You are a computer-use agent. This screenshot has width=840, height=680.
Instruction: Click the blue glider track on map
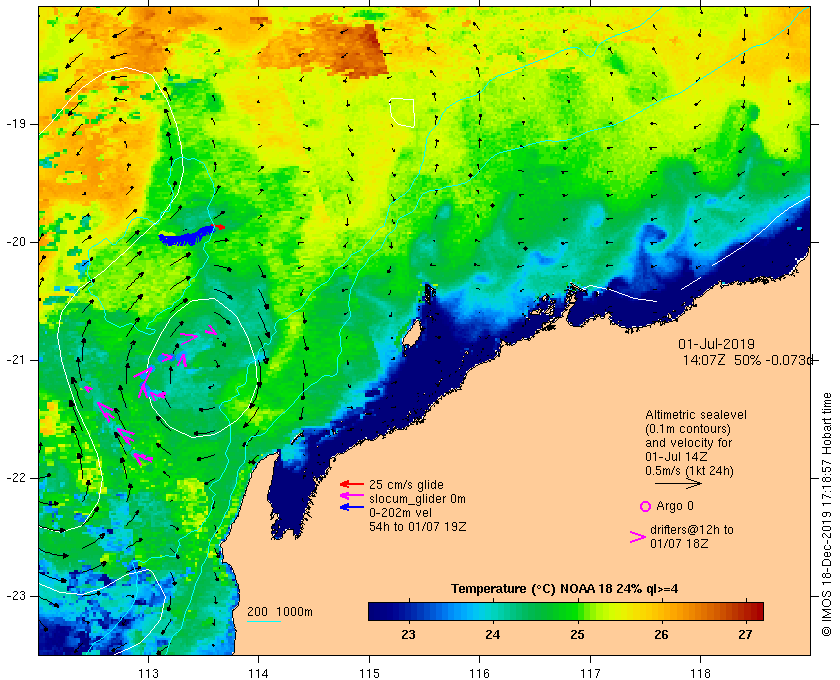point(185,236)
